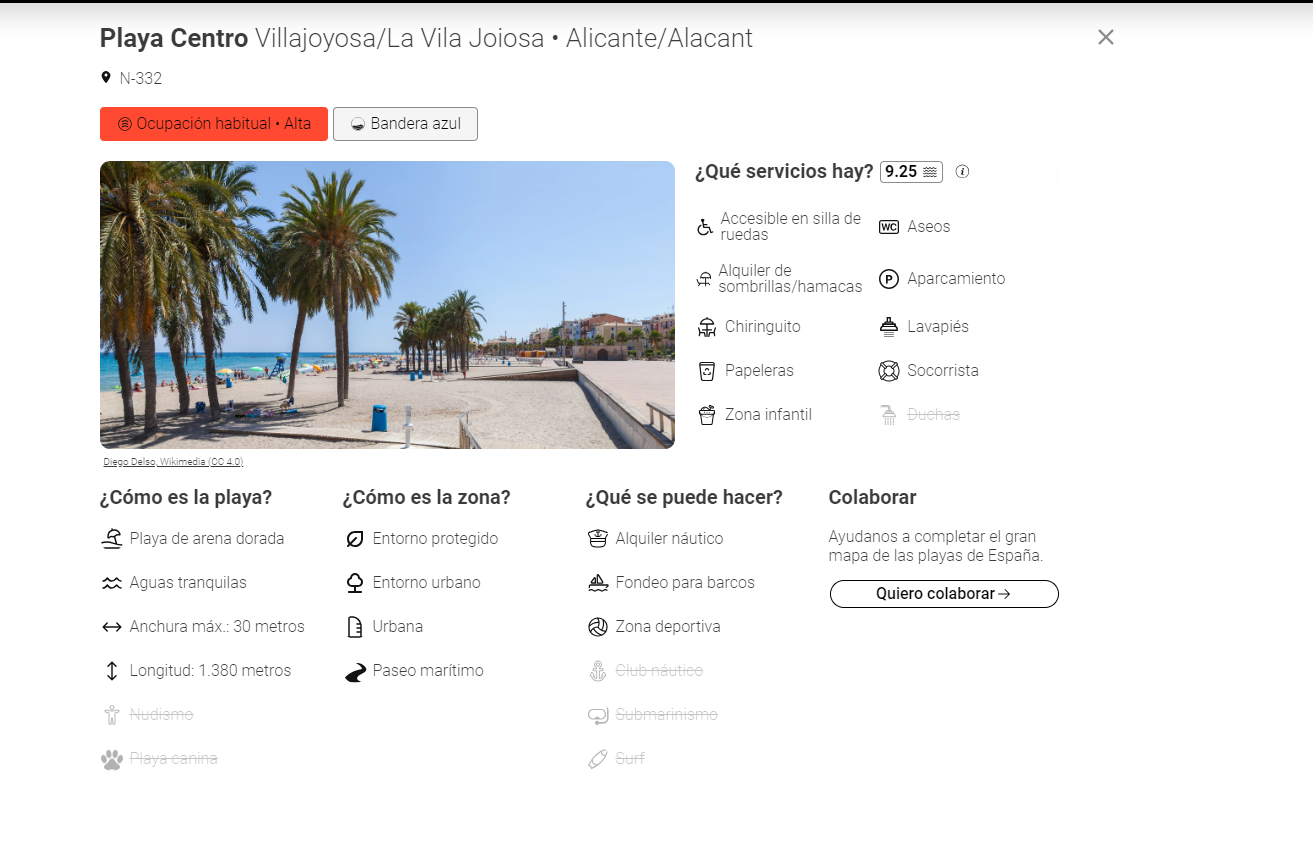
Task: Click the 'Fondeo para barcos' label
Action: coord(685,582)
